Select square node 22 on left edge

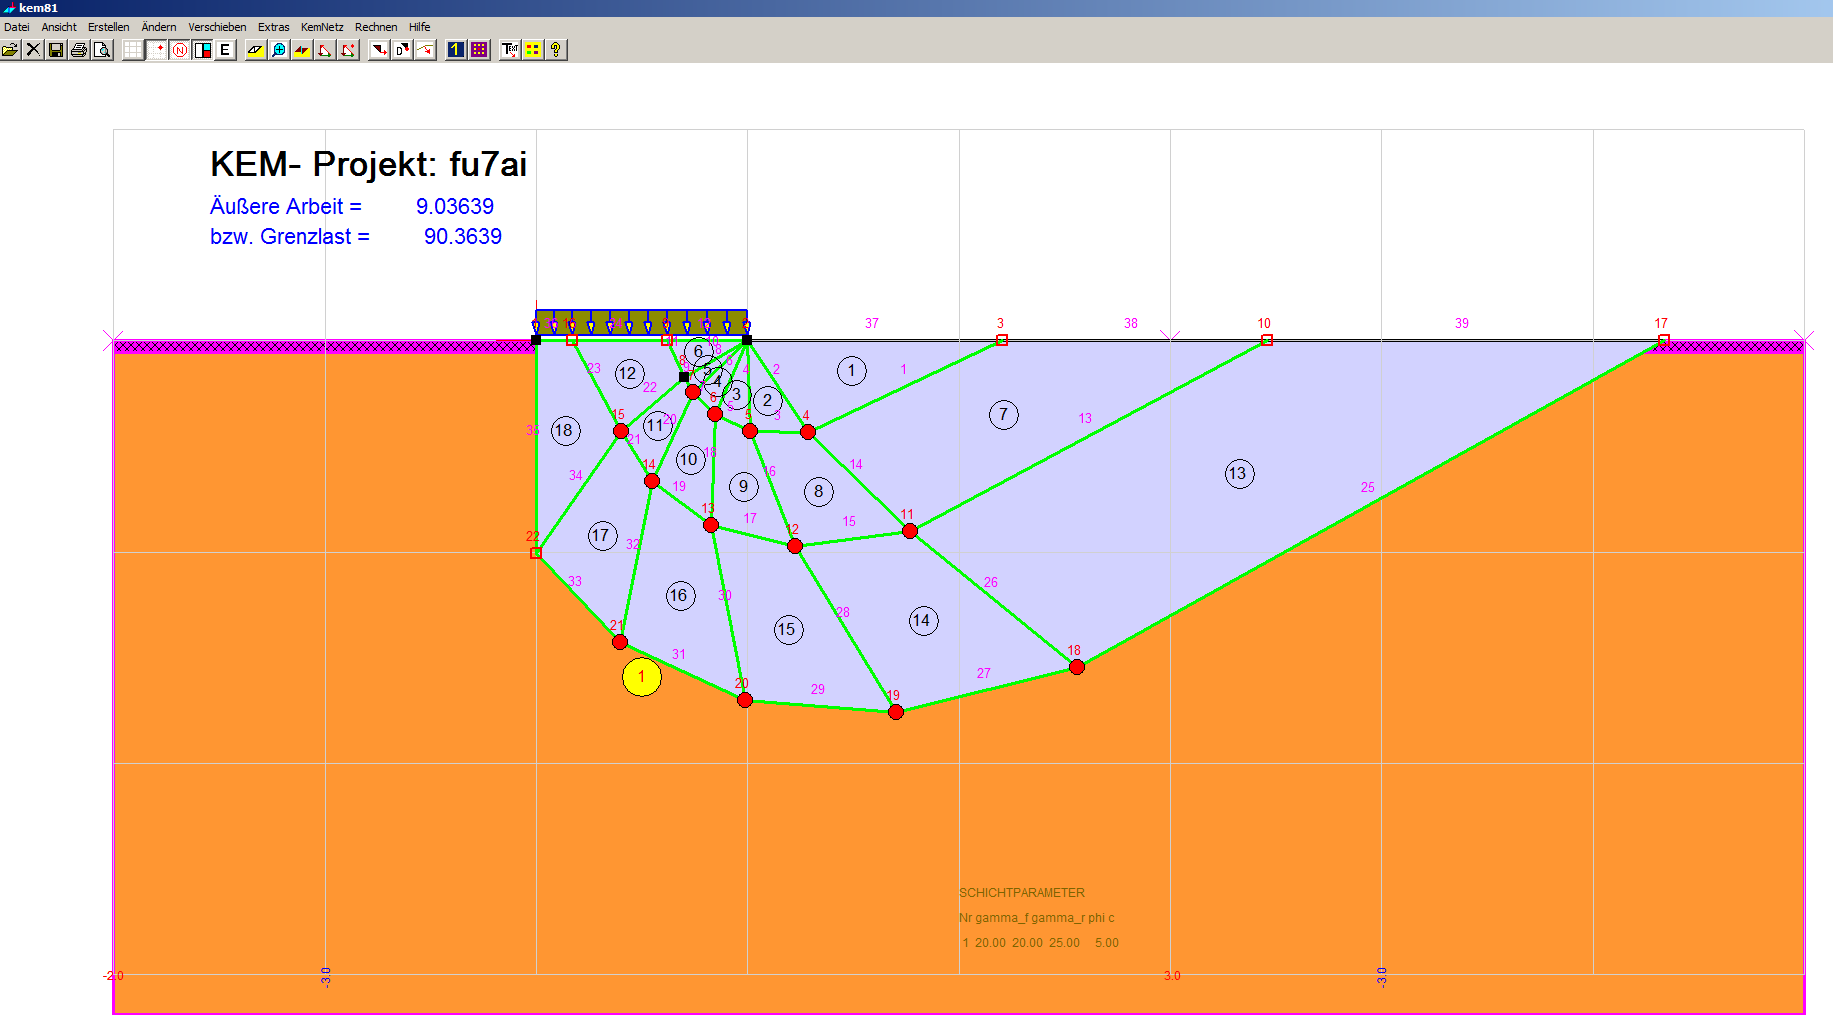coord(536,553)
